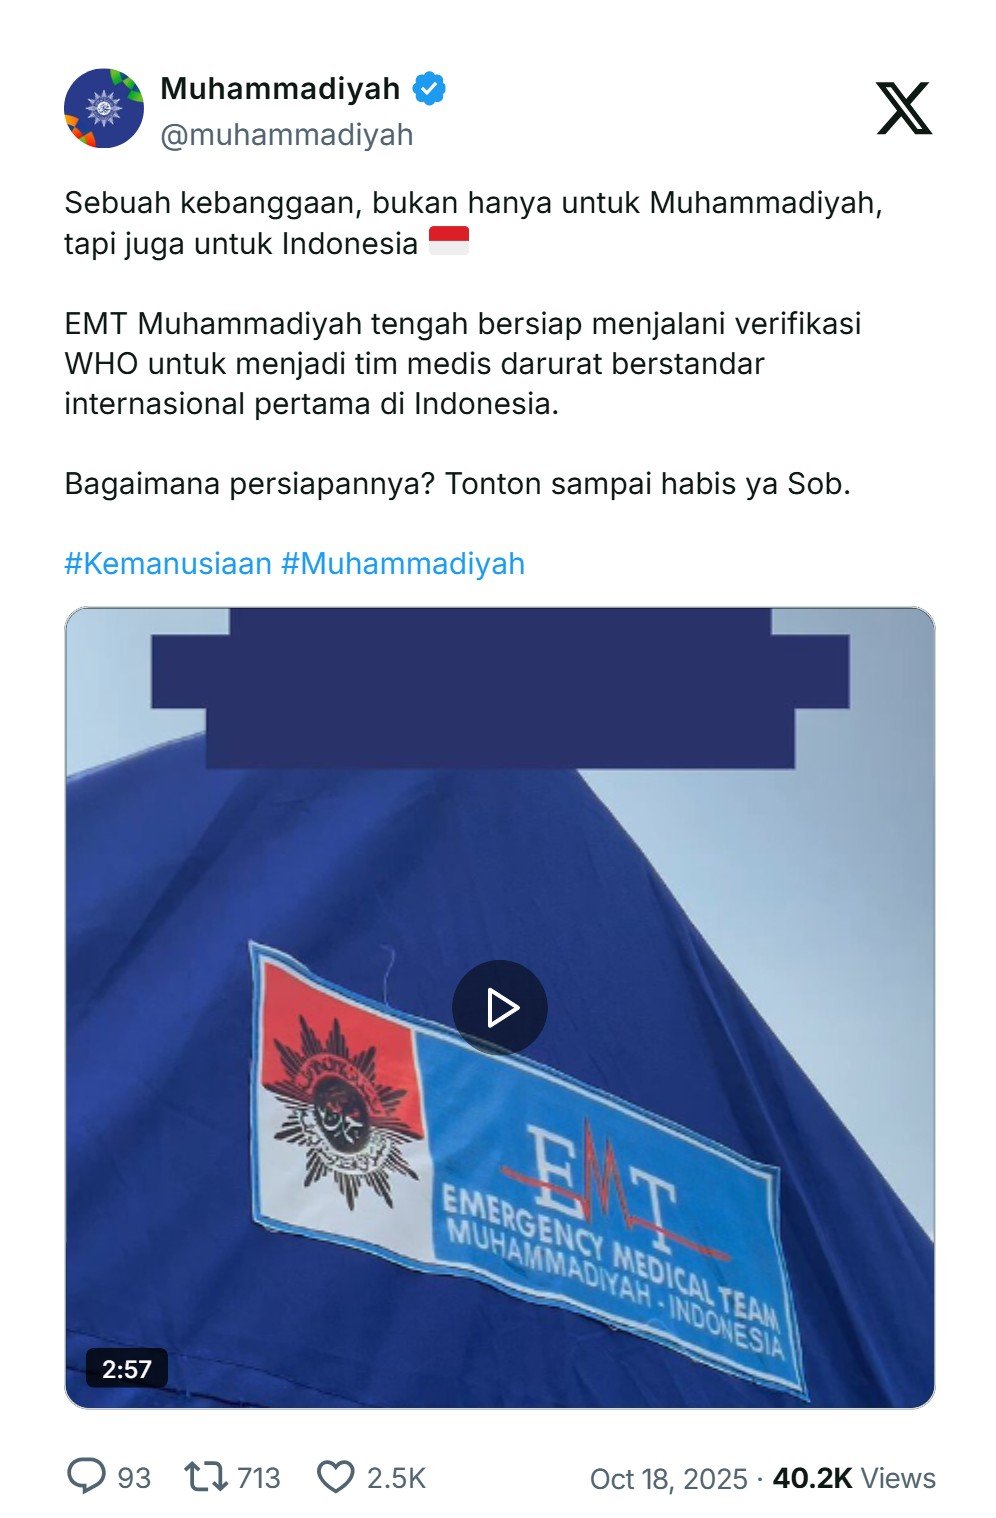Click the Indonesian flag emoji
The width and height of the screenshot is (996, 1518).
point(449,242)
